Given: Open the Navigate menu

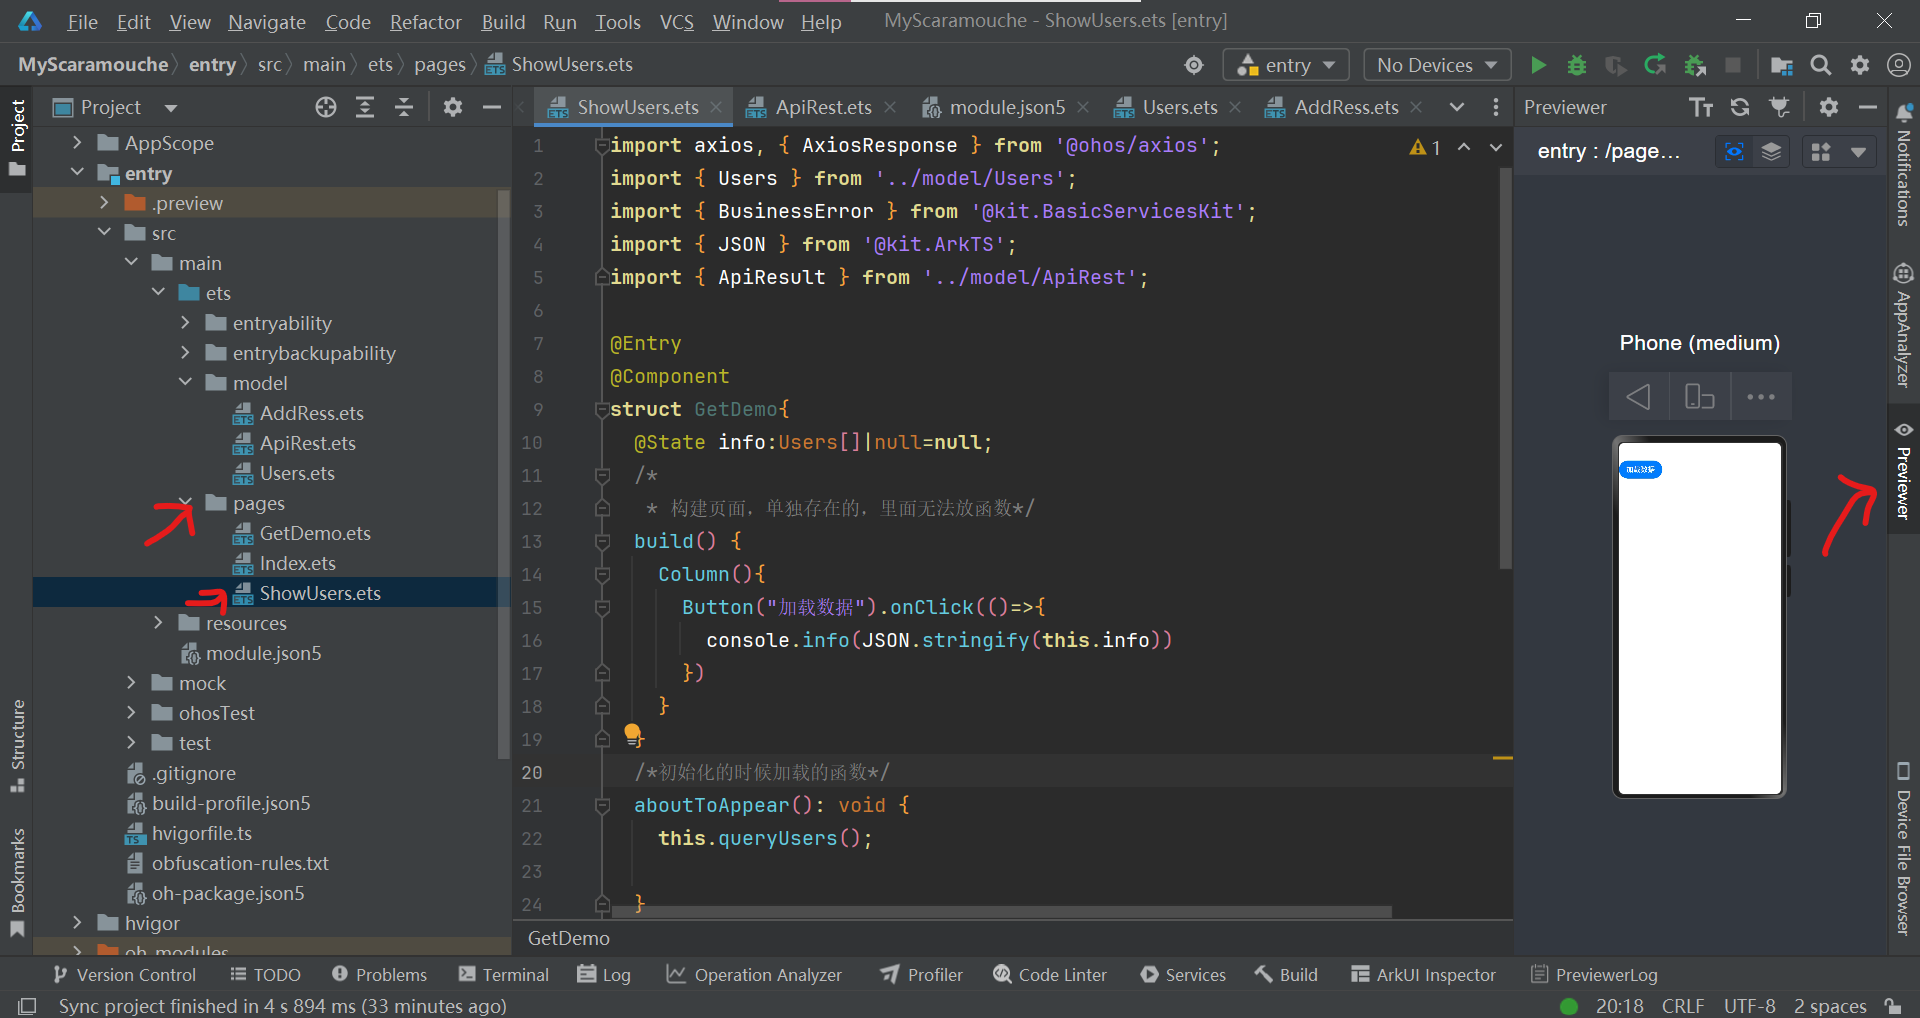Looking at the screenshot, I should (x=267, y=21).
